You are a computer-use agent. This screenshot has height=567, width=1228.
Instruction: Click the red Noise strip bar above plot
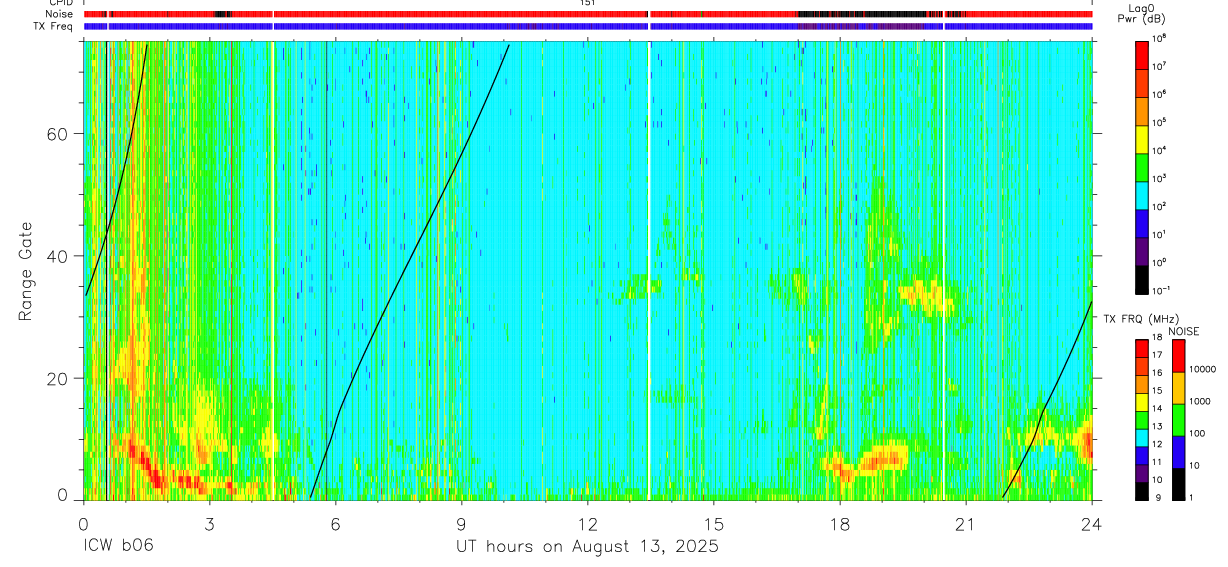coord(587,14)
